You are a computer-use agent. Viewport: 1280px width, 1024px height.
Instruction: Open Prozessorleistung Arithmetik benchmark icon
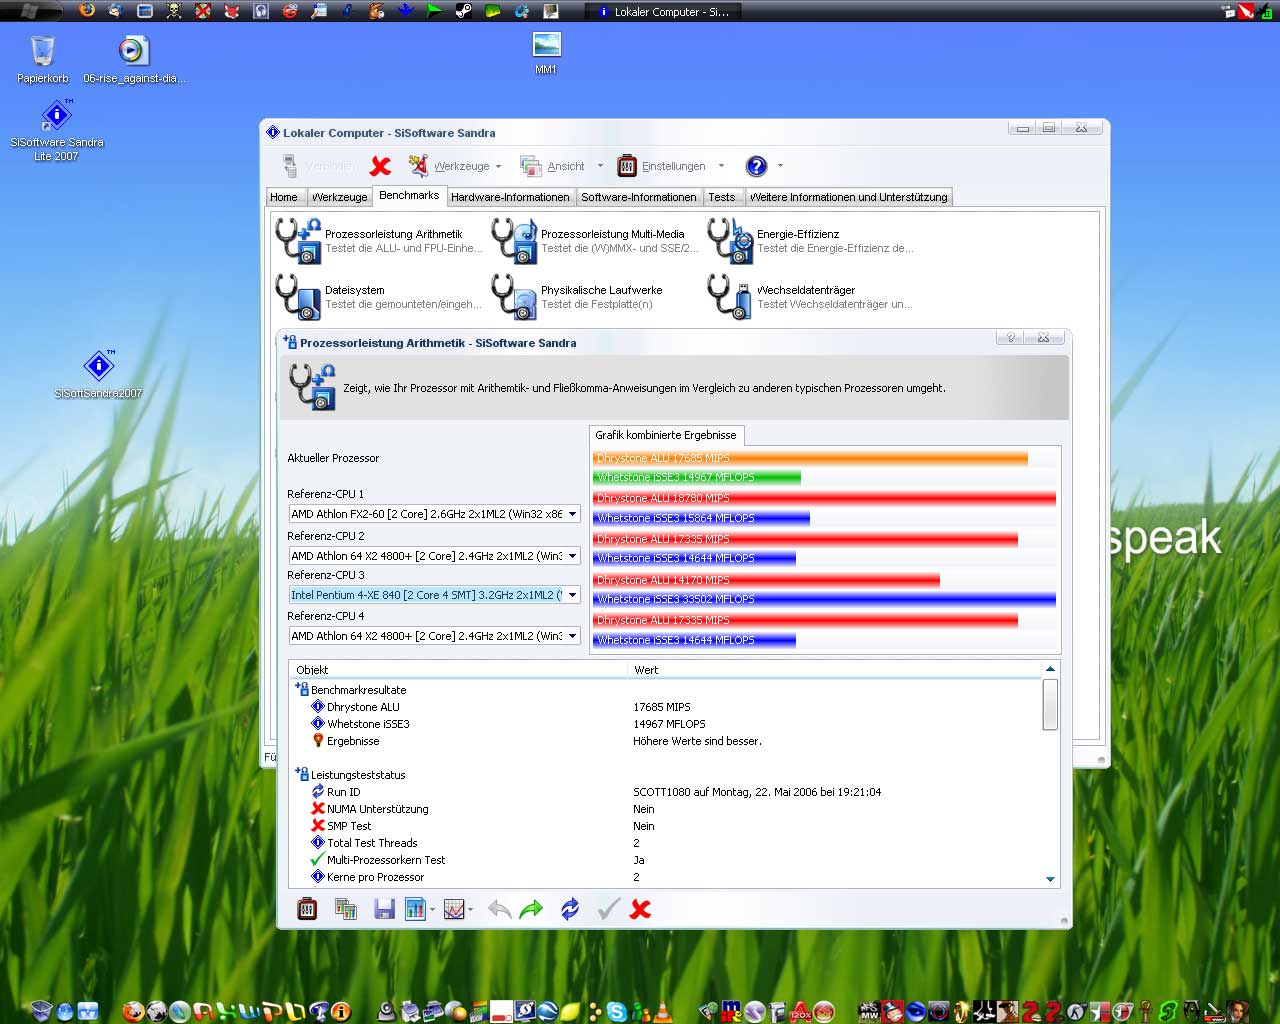(x=298, y=240)
